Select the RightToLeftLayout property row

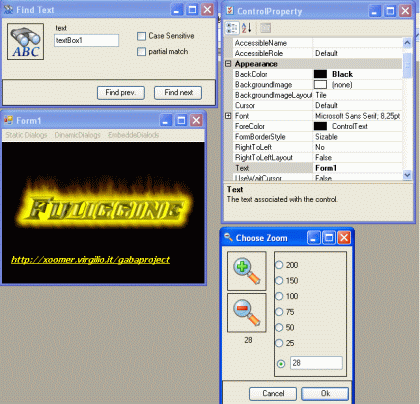317,157
